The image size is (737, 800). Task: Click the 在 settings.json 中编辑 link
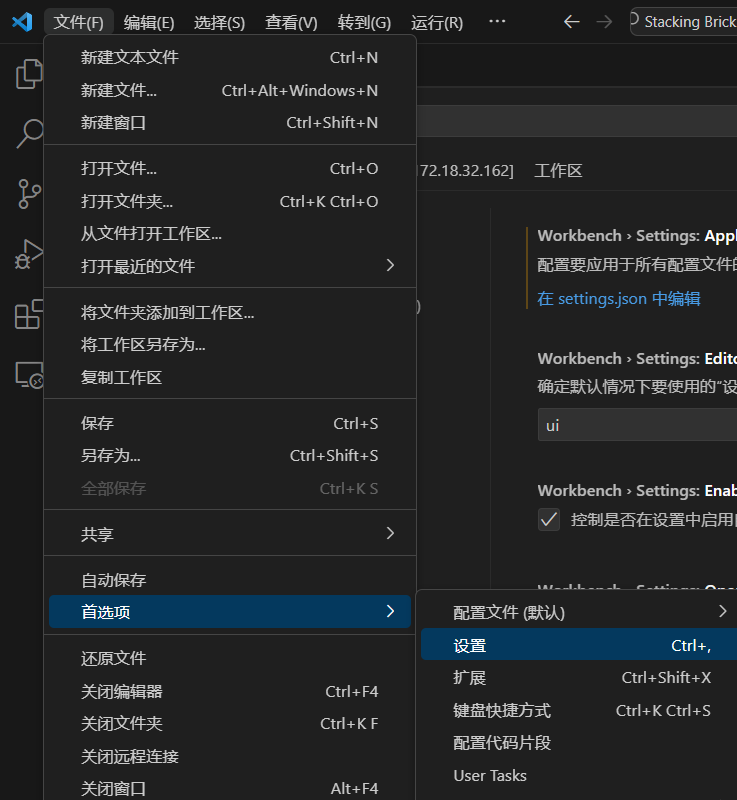(x=618, y=298)
